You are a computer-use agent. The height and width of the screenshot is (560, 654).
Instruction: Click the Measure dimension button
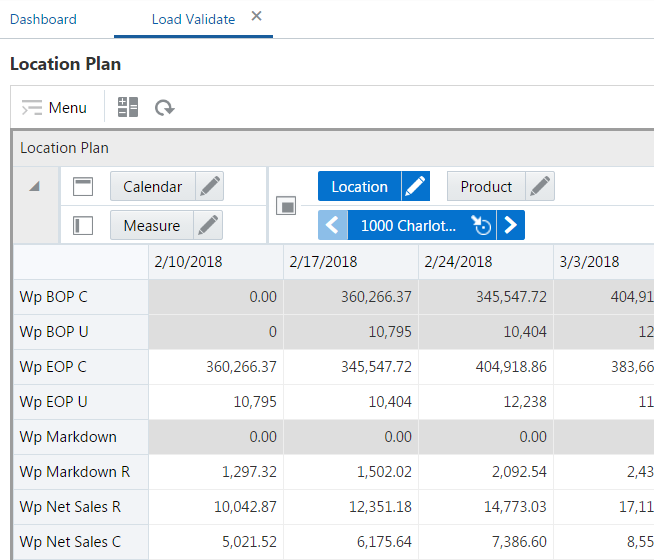(x=152, y=226)
